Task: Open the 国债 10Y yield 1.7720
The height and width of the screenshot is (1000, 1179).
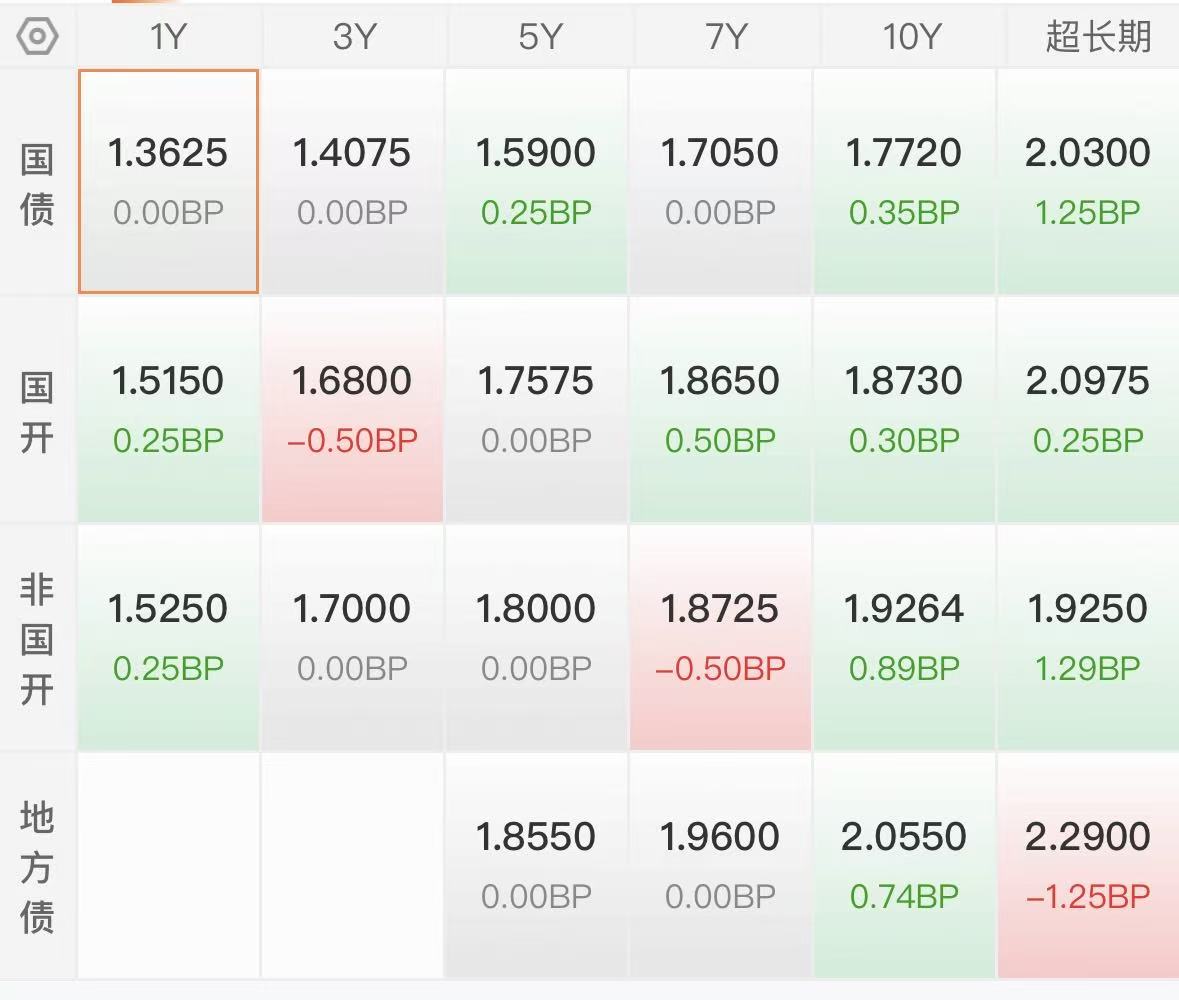Action: [x=904, y=181]
